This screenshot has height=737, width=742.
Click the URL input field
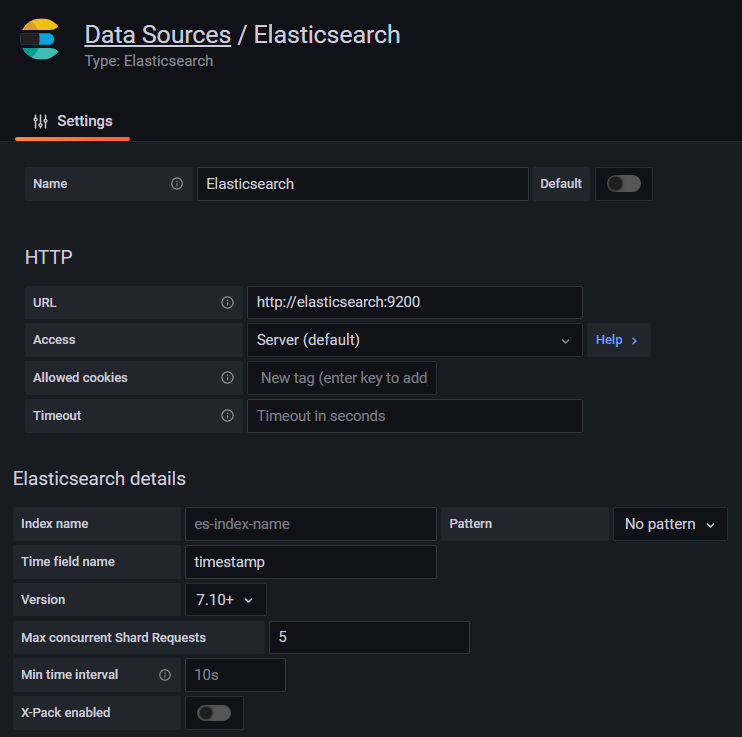click(x=415, y=302)
